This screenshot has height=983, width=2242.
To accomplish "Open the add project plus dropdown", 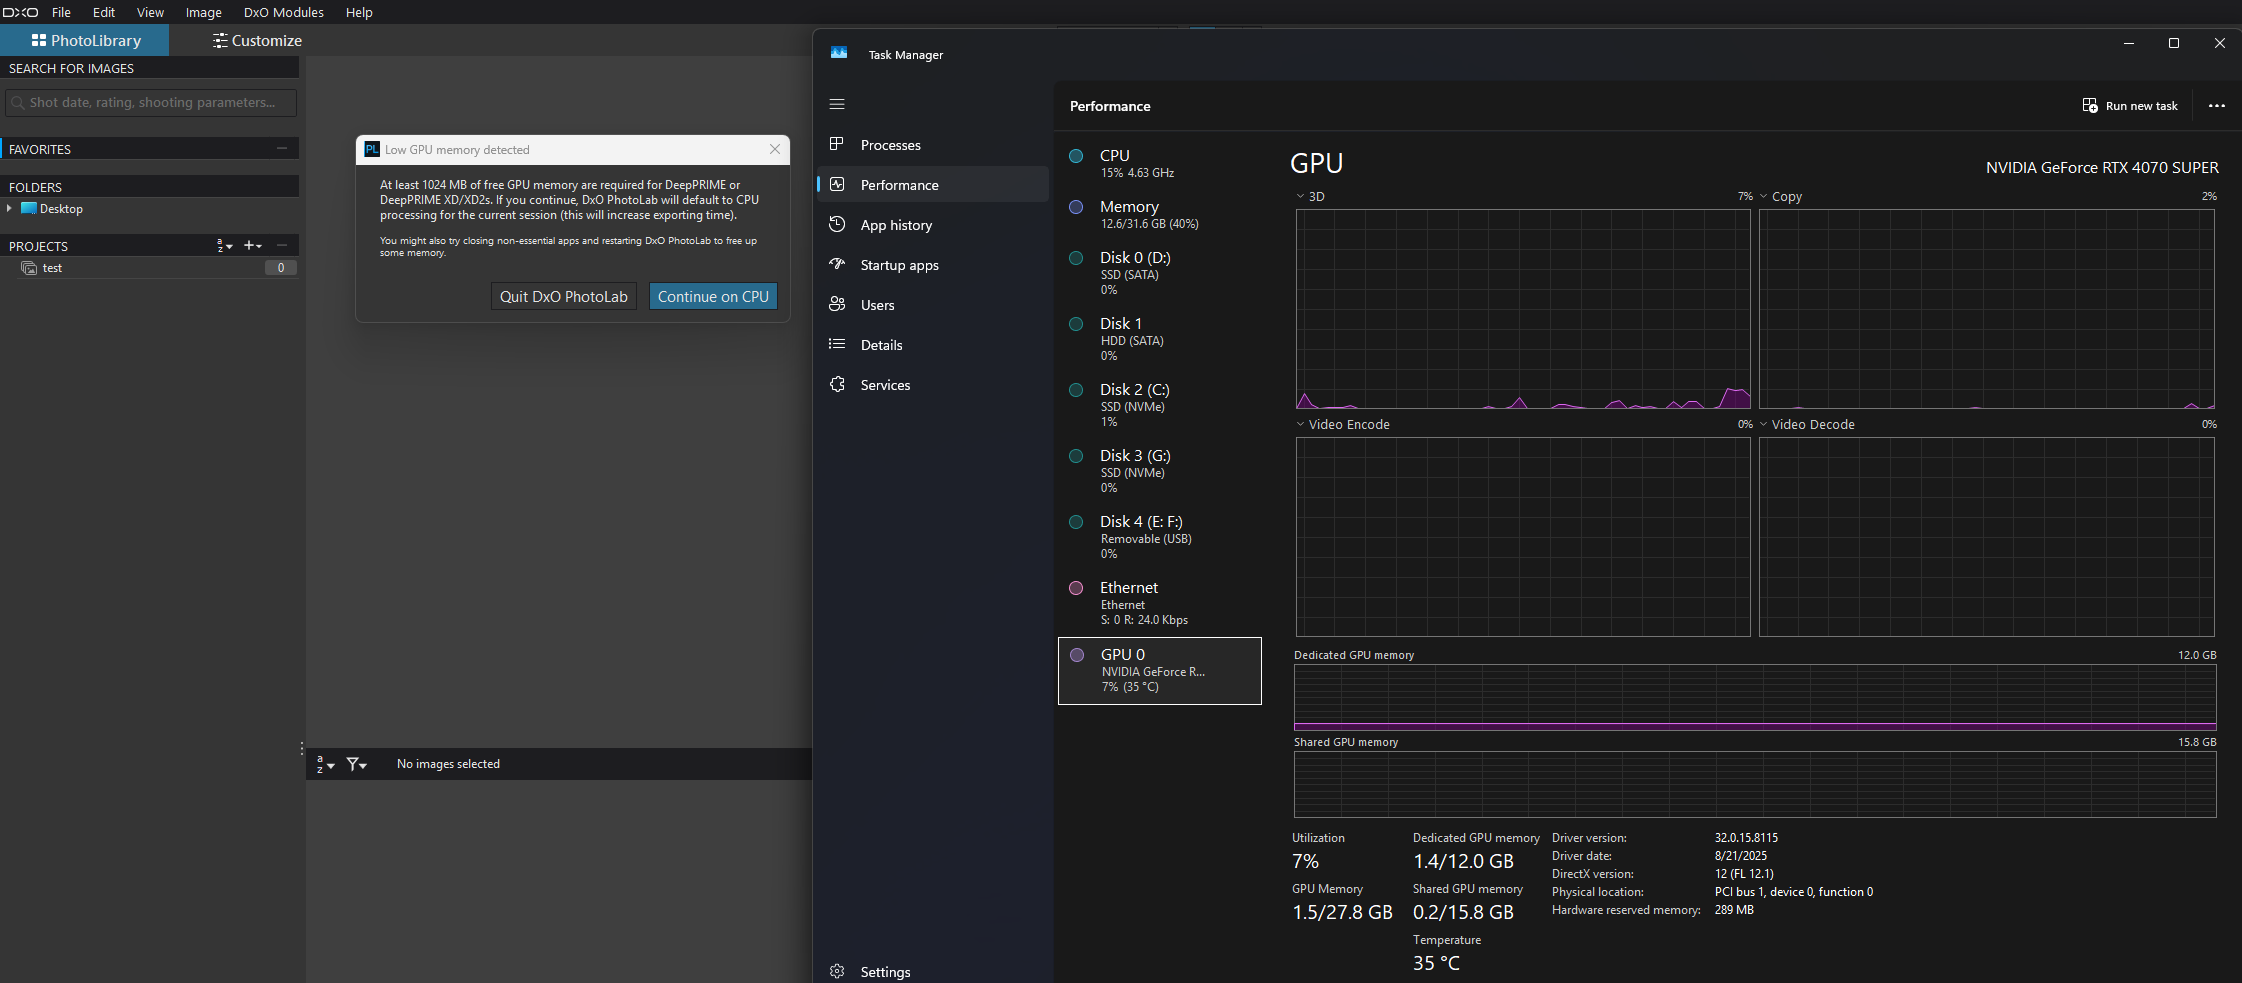I will pos(253,245).
